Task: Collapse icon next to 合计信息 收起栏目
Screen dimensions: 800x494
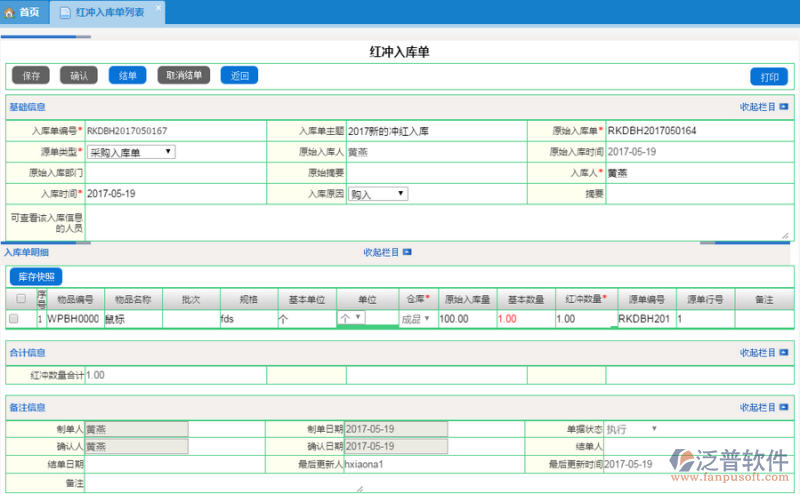Action: click(x=784, y=353)
